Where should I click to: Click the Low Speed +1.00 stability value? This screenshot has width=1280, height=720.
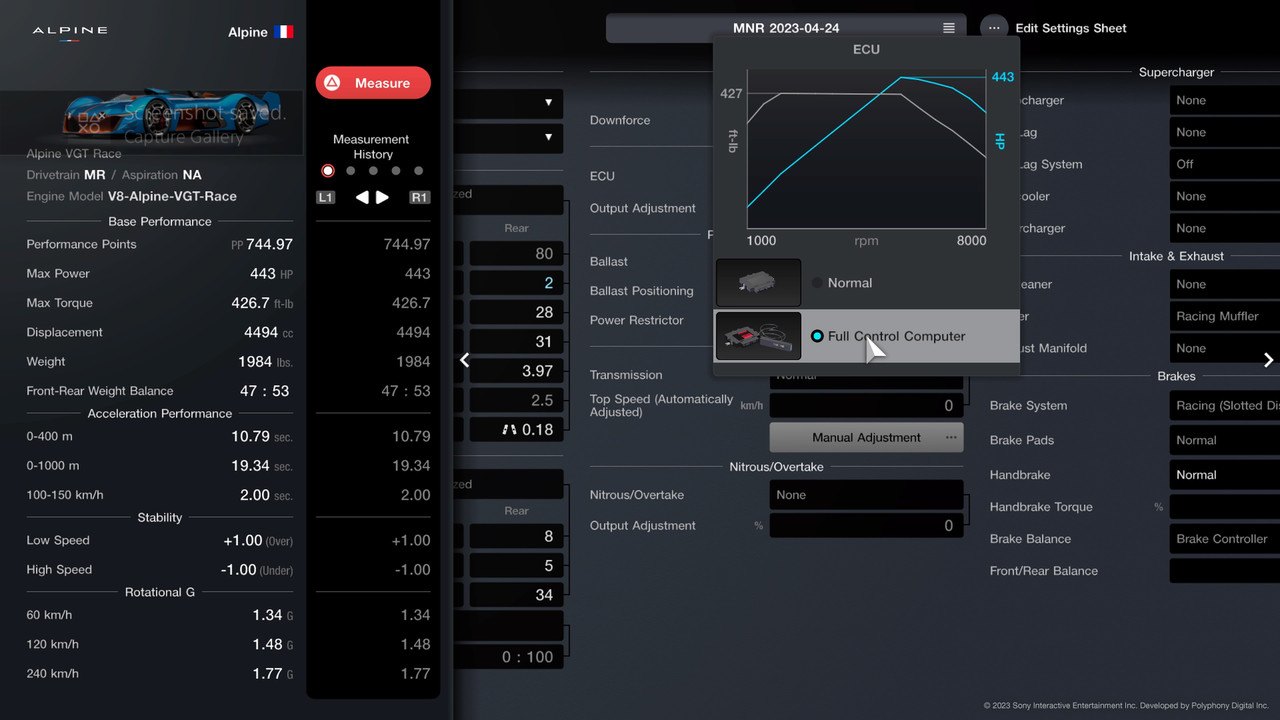tap(258, 540)
